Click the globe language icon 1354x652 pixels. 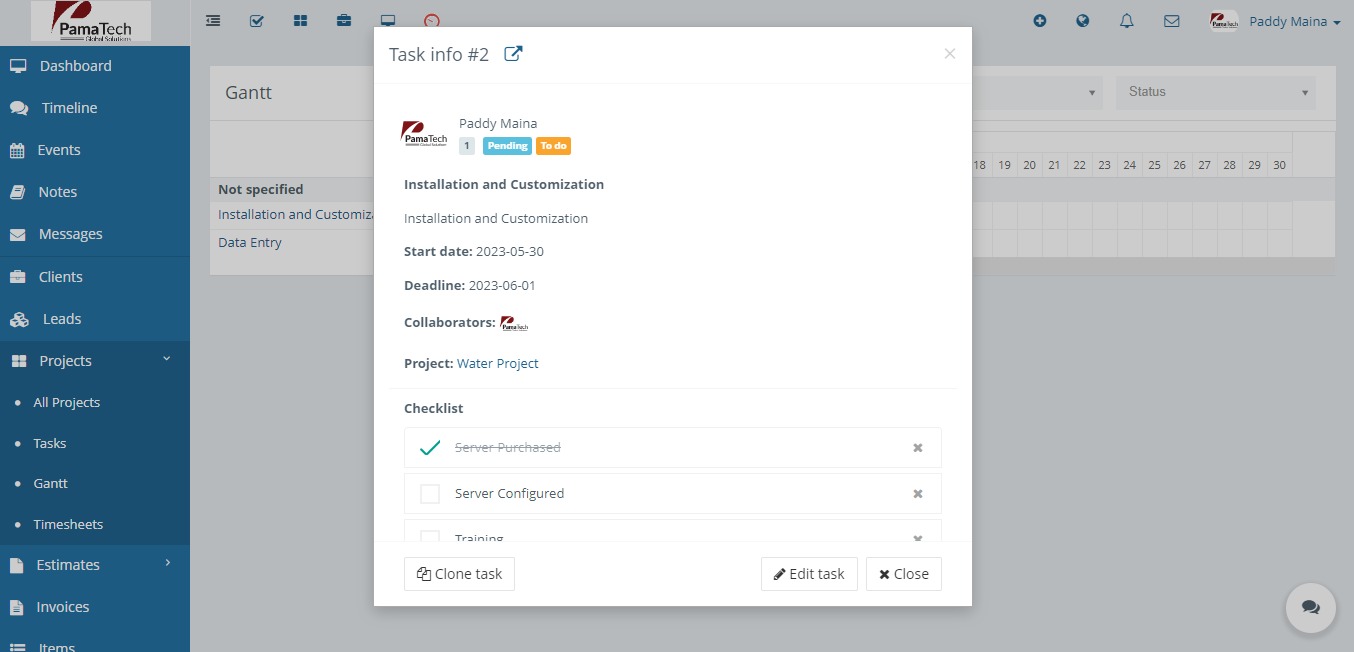click(1083, 20)
